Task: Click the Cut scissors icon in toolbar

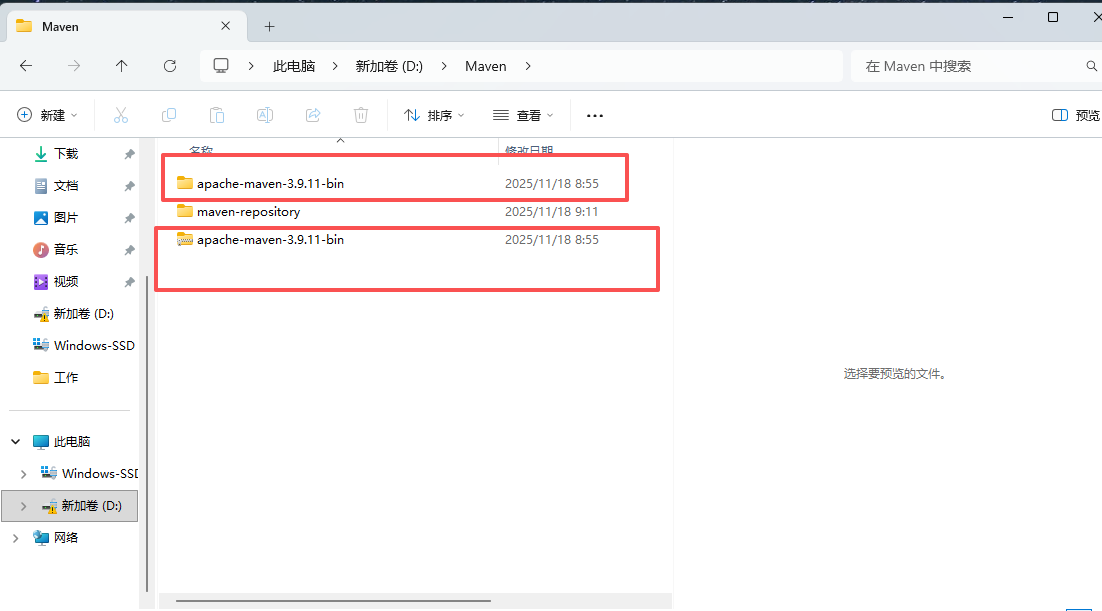Action: click(x=121, y=115)
